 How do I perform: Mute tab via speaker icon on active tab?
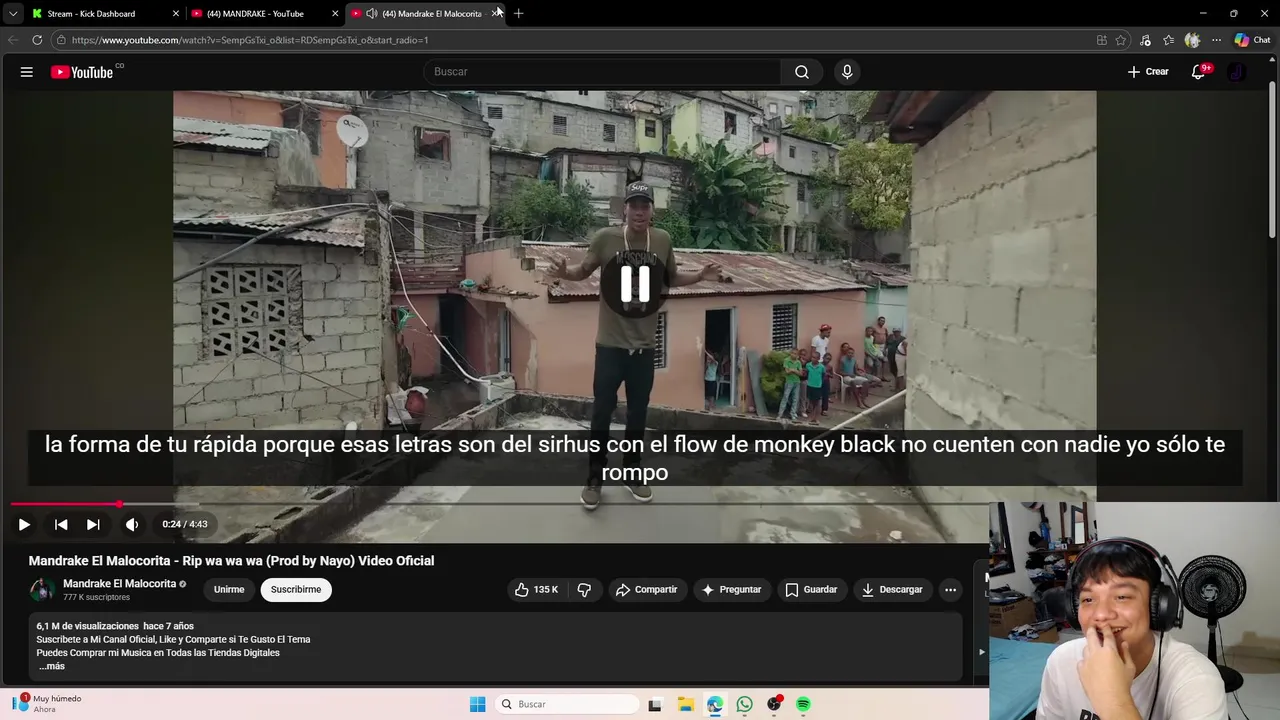(371, 14)
